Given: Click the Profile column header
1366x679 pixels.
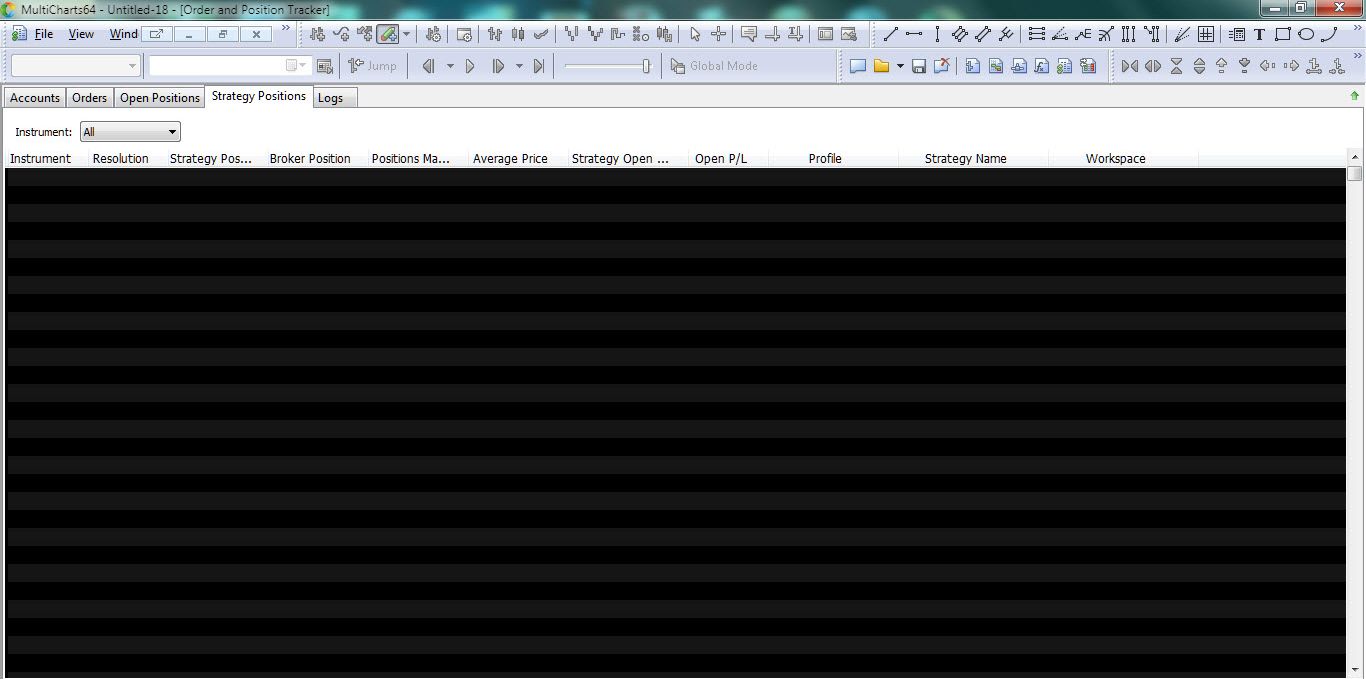Looking at the screenshot, I should pyautogui.click(x=825, y=159).
